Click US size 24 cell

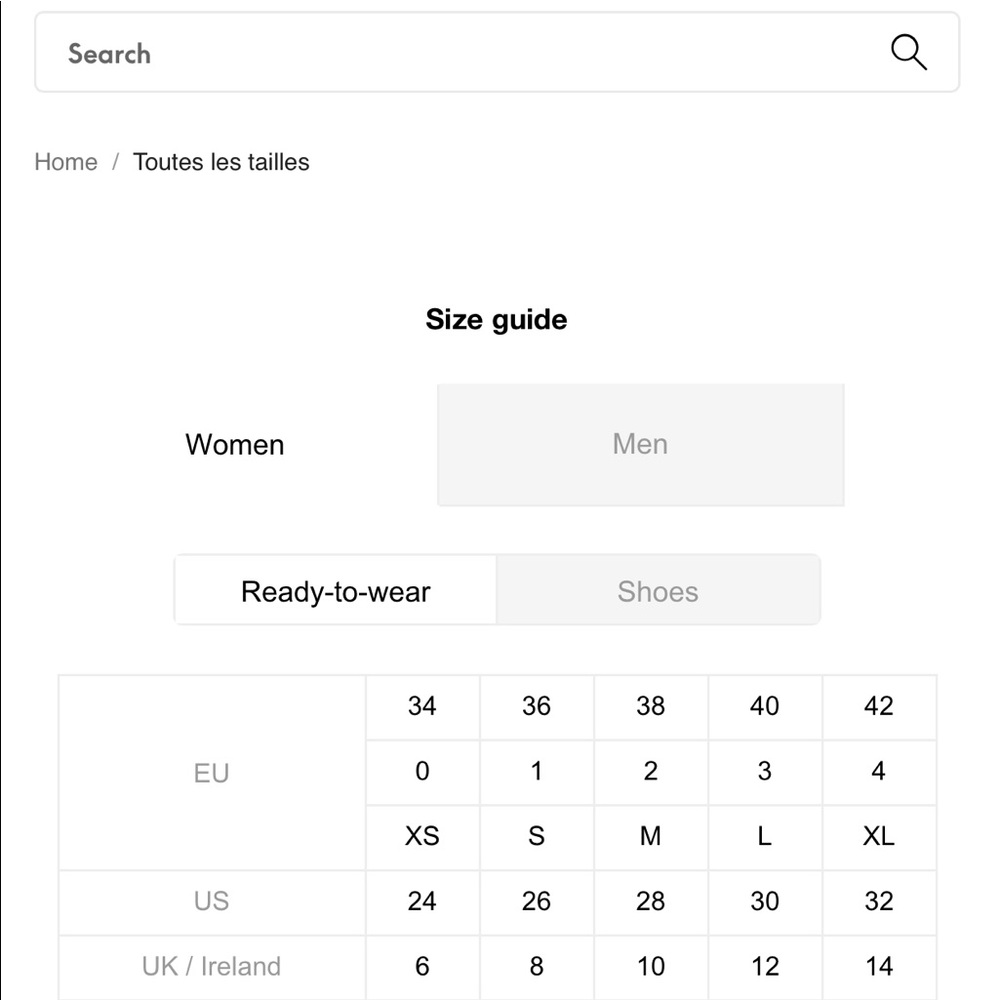[x=422, y=902]
